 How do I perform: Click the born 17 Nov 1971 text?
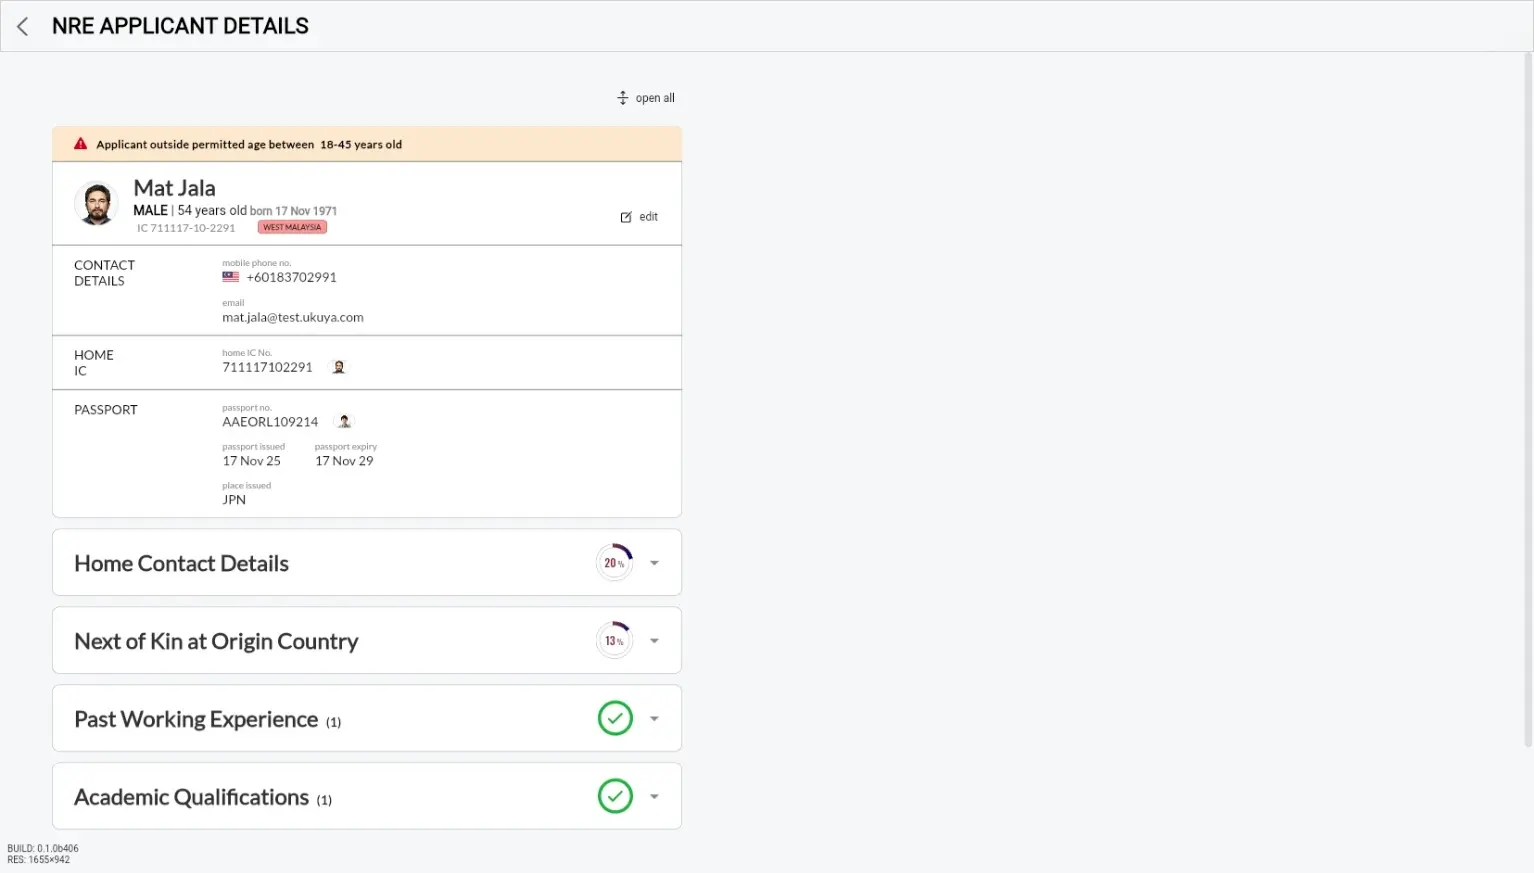coord(293,211)
